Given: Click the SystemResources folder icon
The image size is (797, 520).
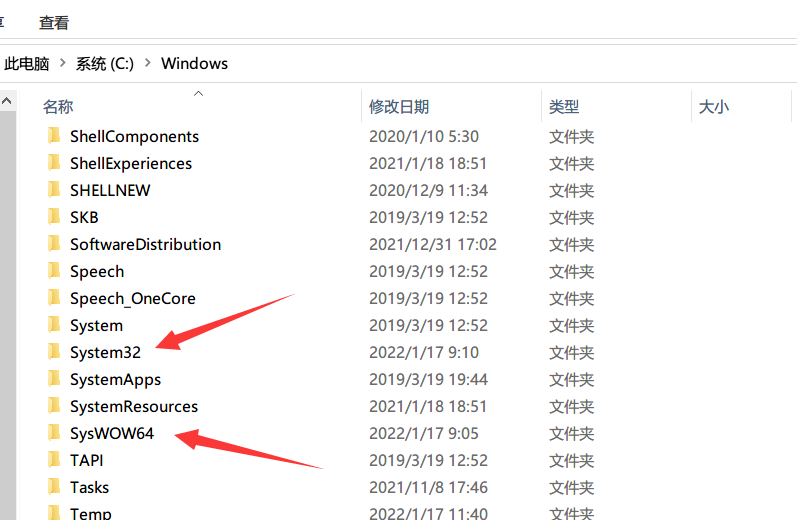Looking at the screenshot, I should click(54, 406).
